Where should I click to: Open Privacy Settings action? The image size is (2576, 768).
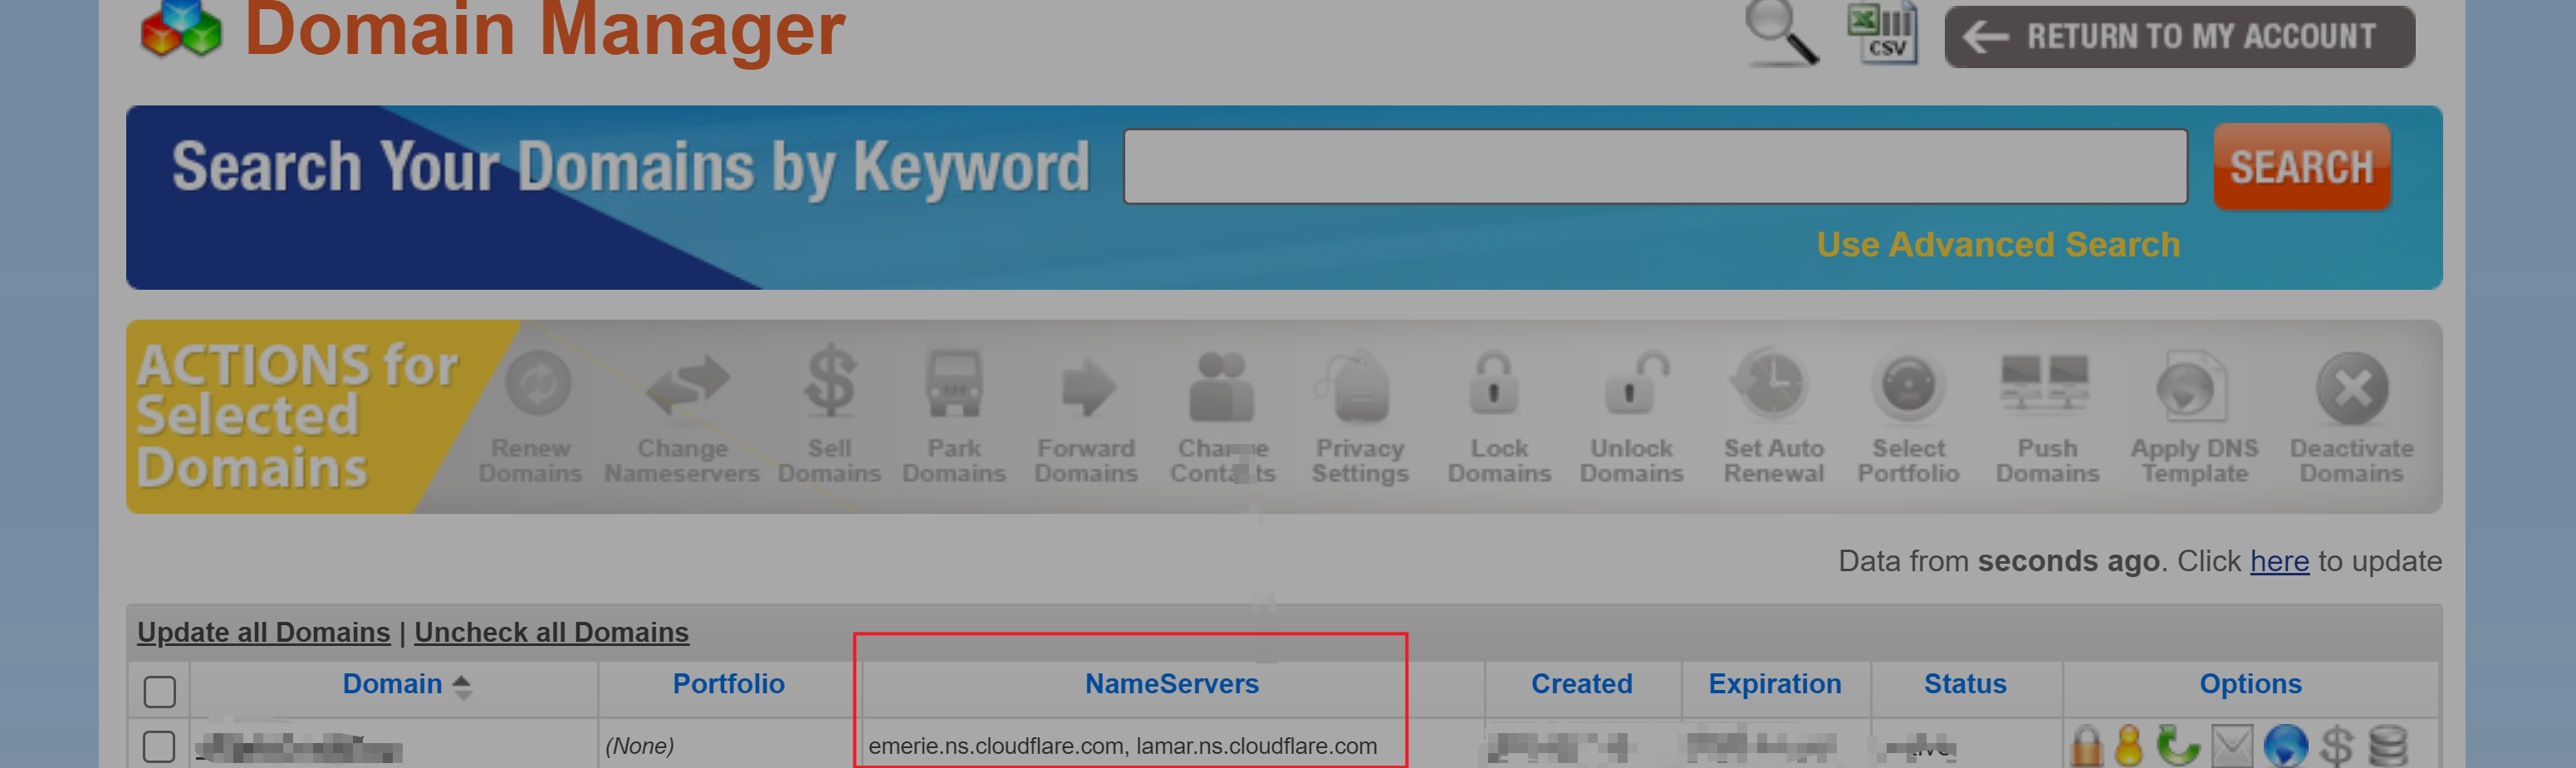pos(1359,388)
